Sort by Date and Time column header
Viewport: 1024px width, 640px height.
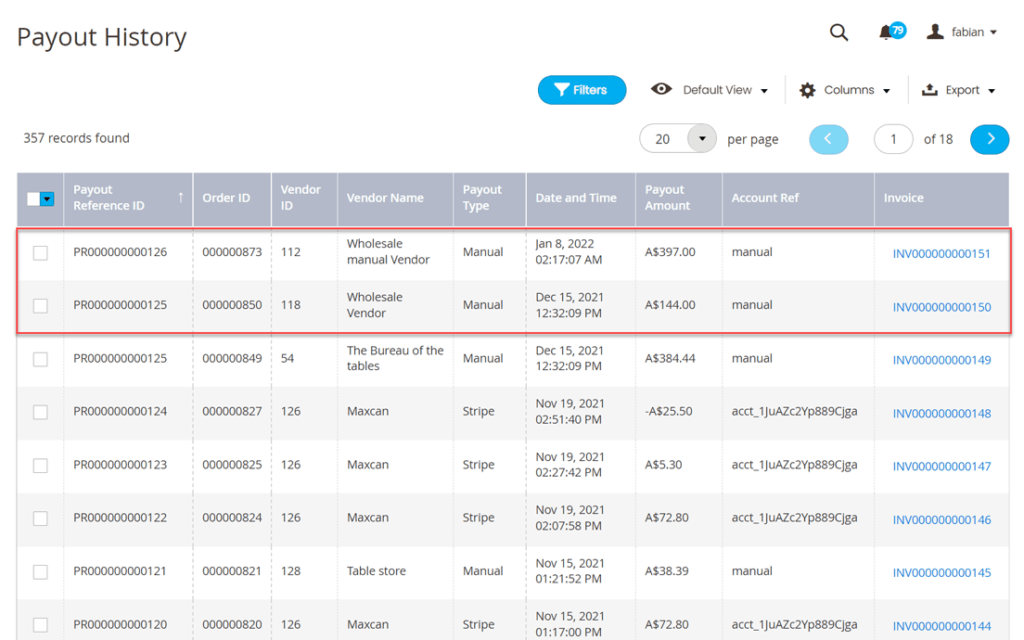[x=576, y=198]
